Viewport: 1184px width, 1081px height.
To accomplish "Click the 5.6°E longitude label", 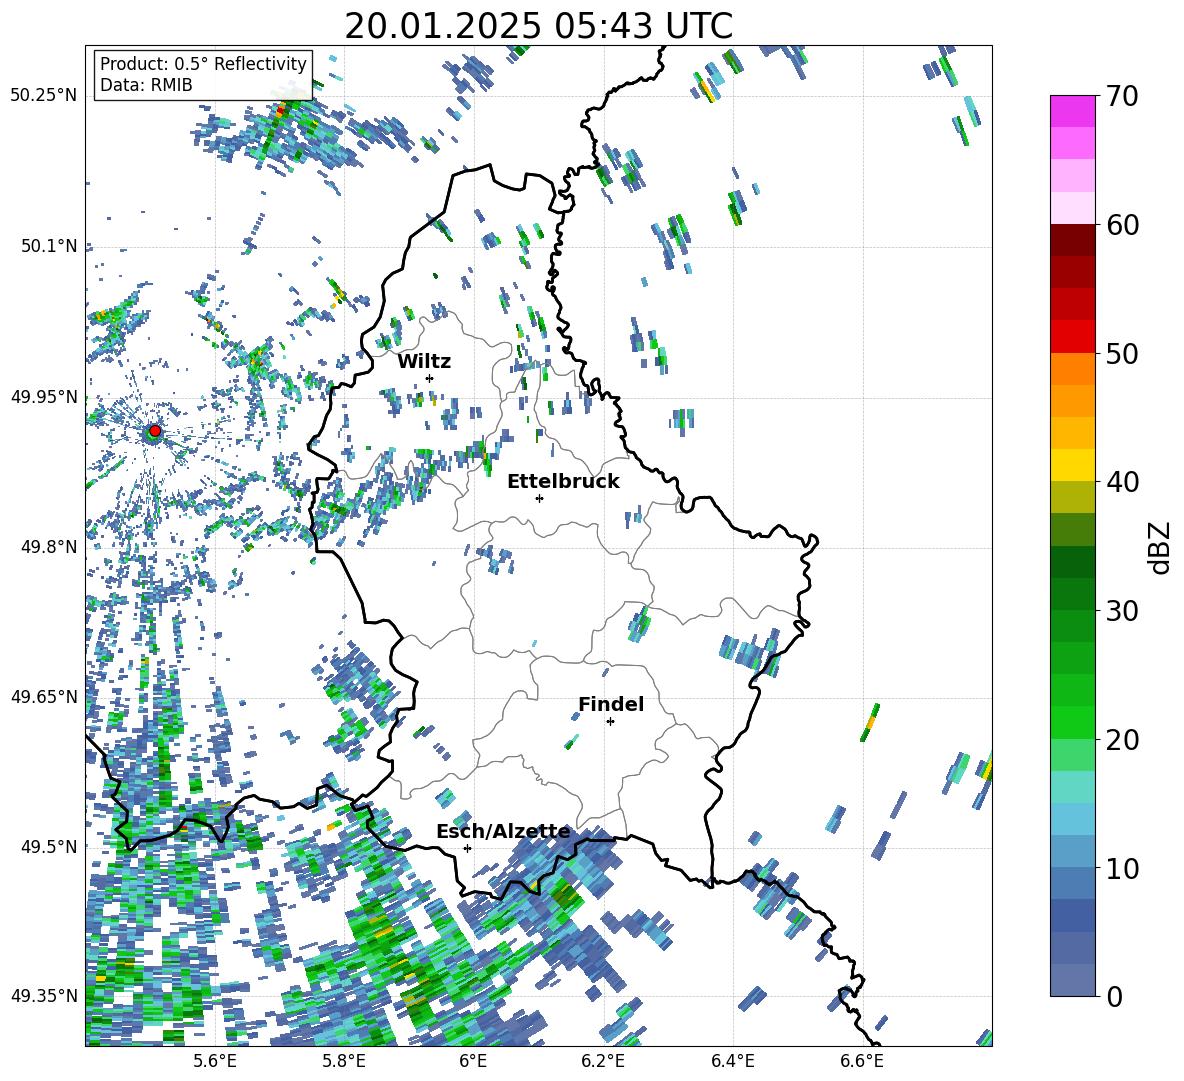I will [x=215, y=1061].
